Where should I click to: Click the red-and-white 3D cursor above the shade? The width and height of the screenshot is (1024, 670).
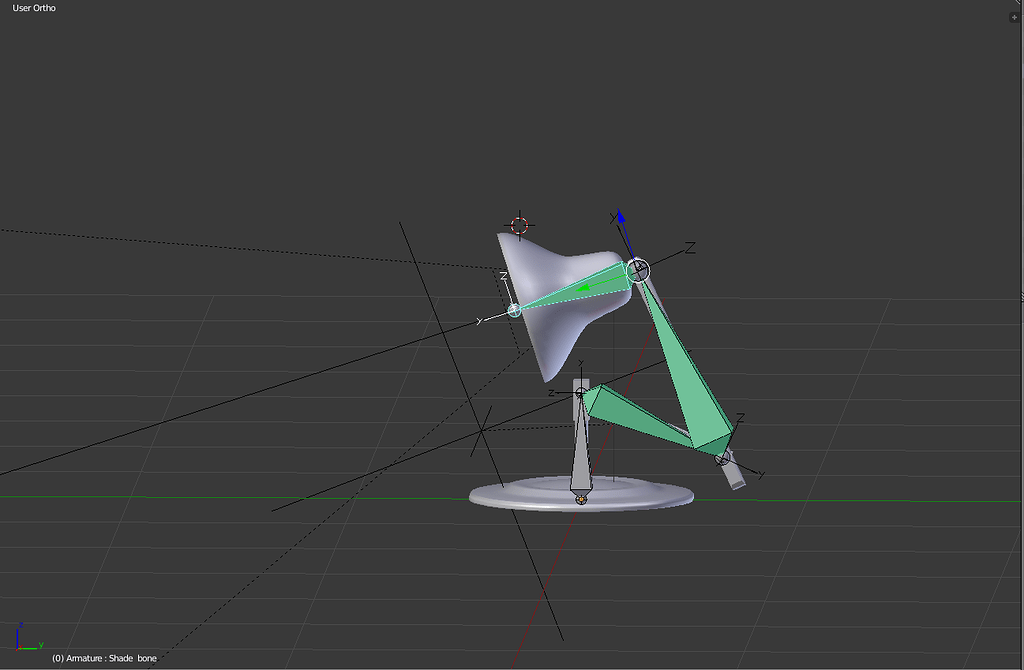(519, 223)
